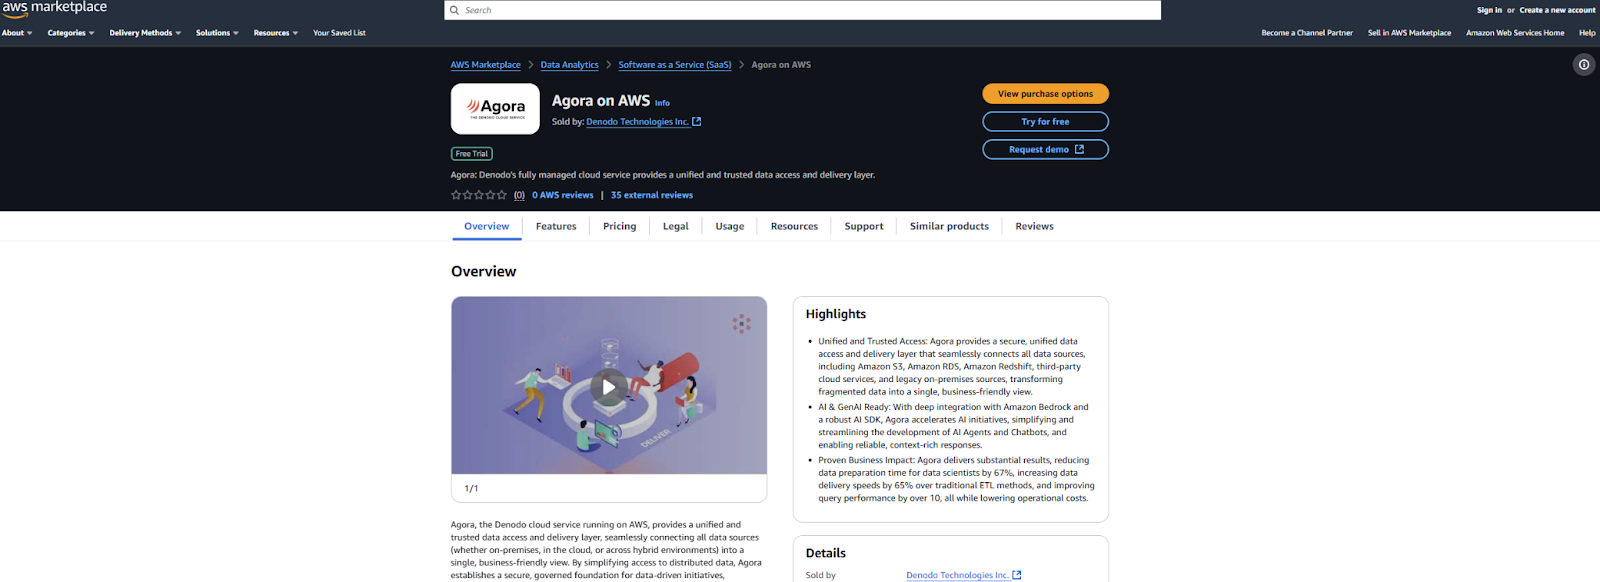
Task: Go to Amazon Web Services Home
Action: click(x=1515, y=33)
